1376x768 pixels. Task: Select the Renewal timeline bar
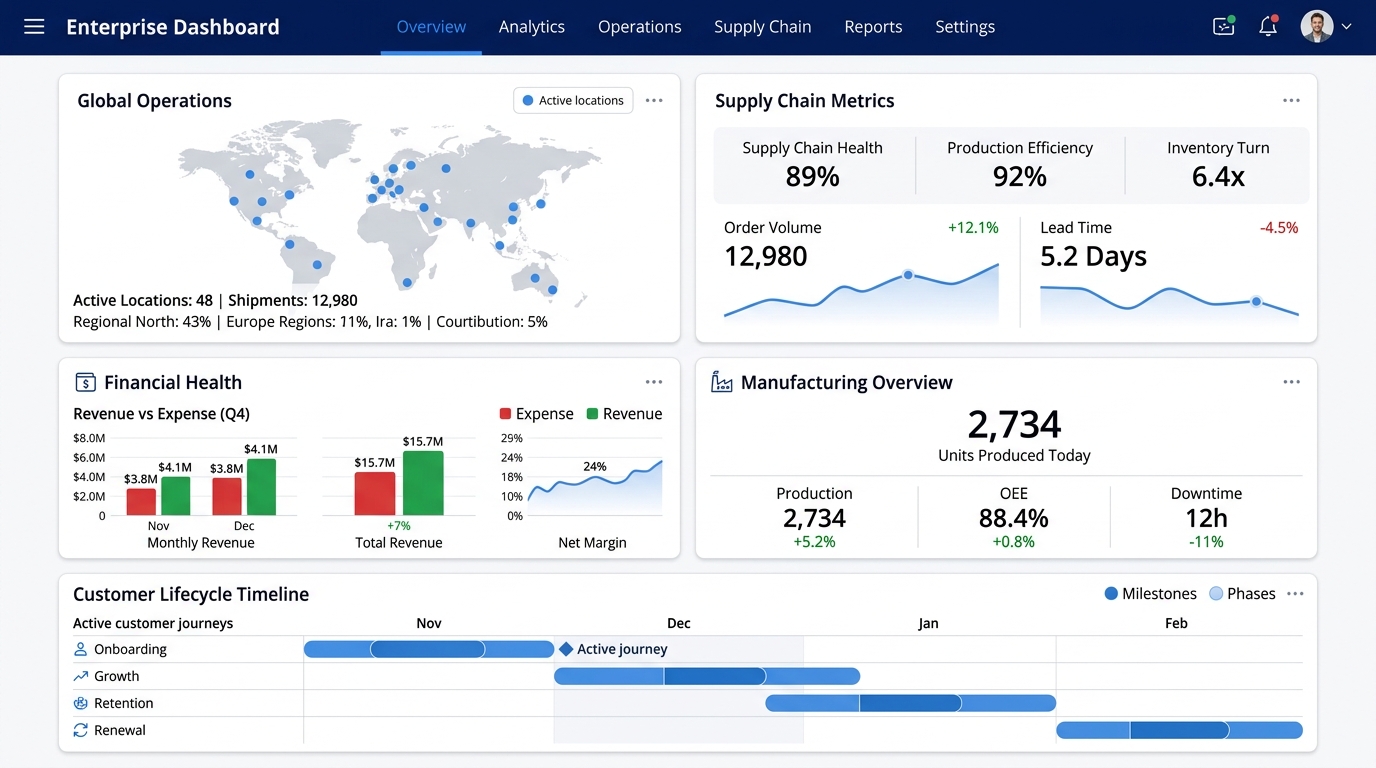1180,730
